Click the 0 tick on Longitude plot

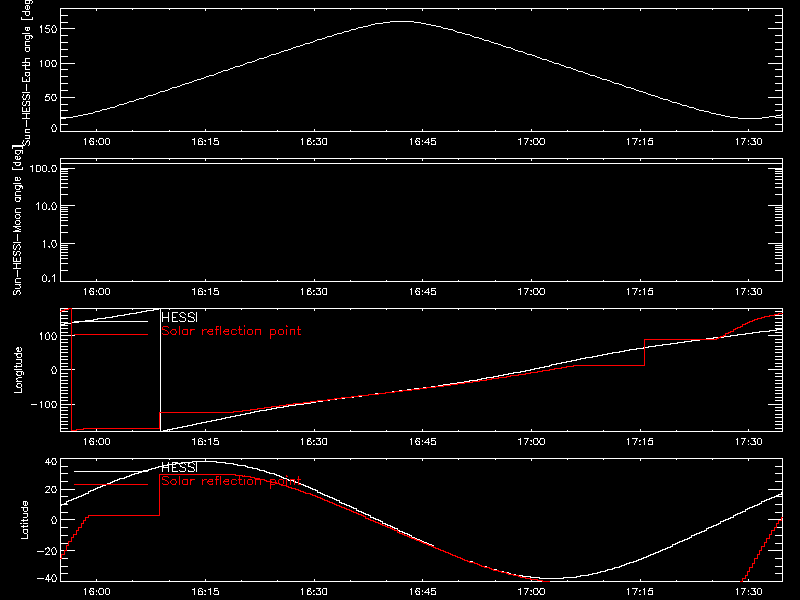pos(54,370)
